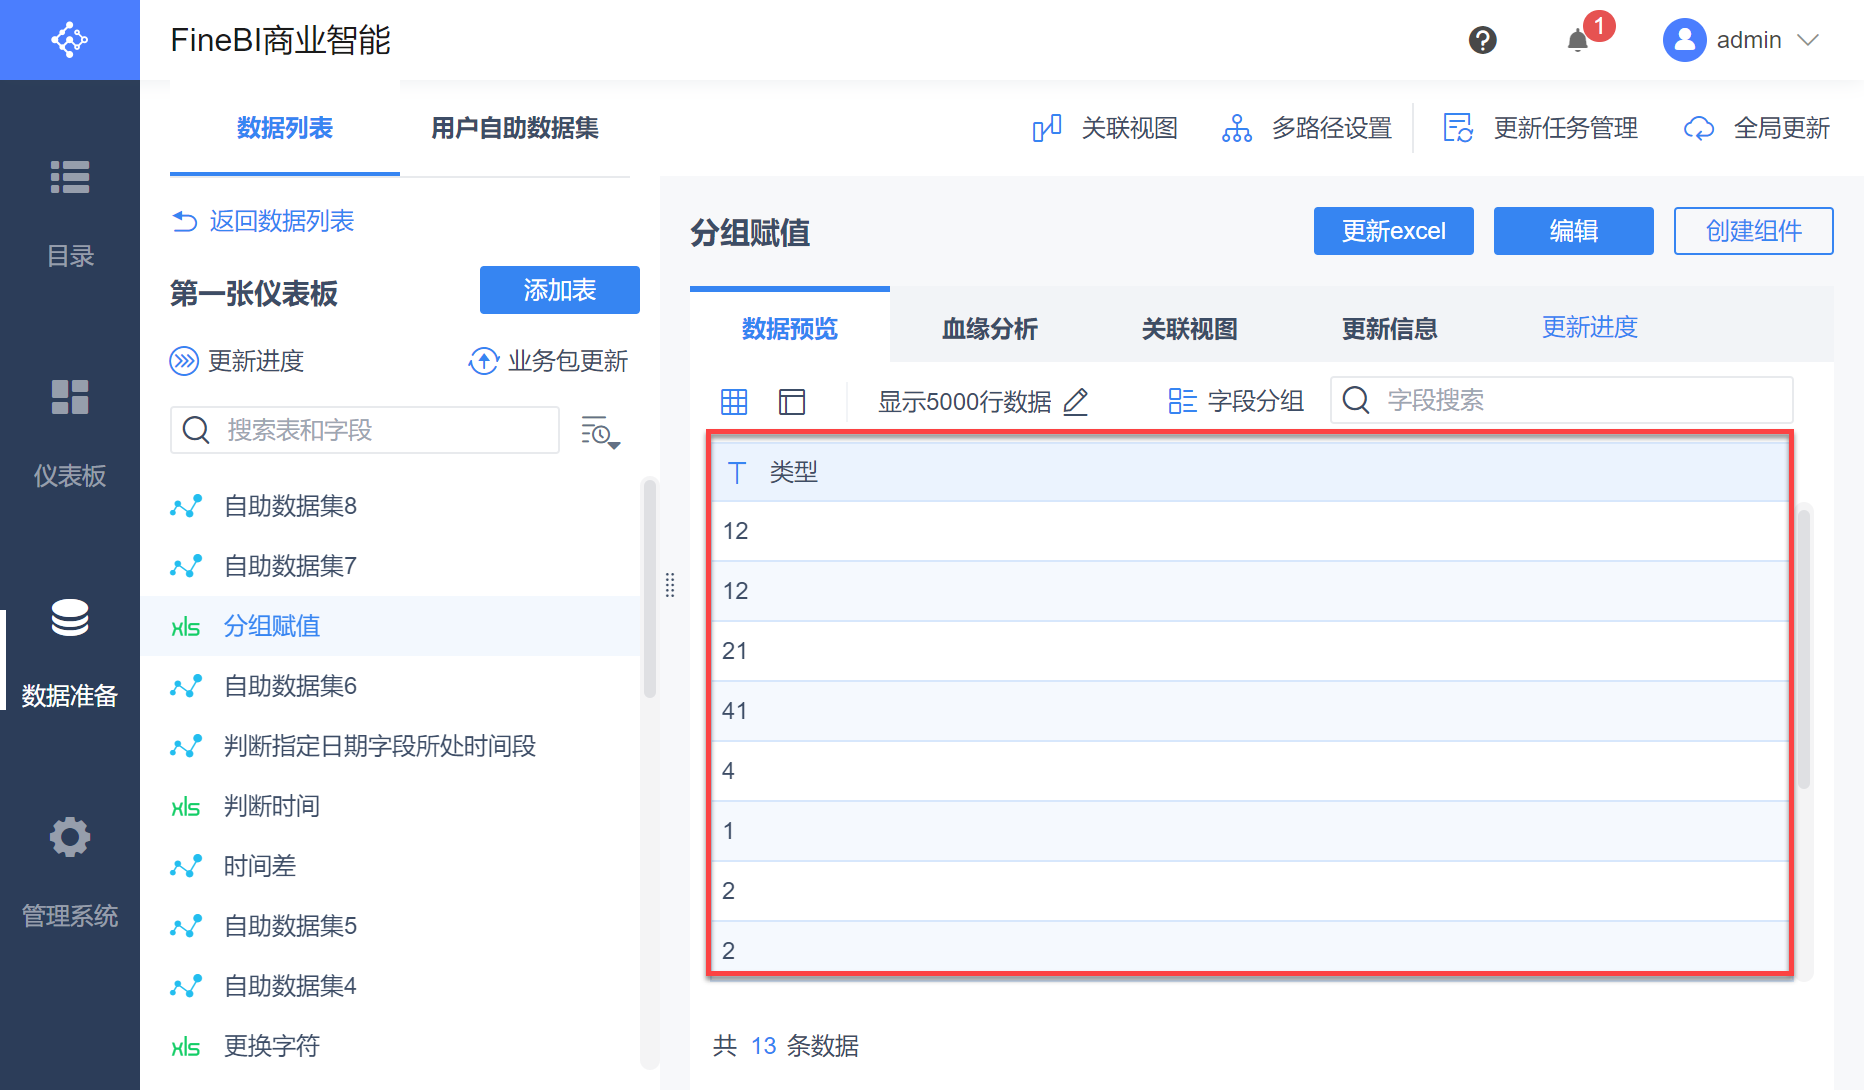Expand the admin user dropdown
Screen dimensions: 1864x1090
tap(1808, 40)
